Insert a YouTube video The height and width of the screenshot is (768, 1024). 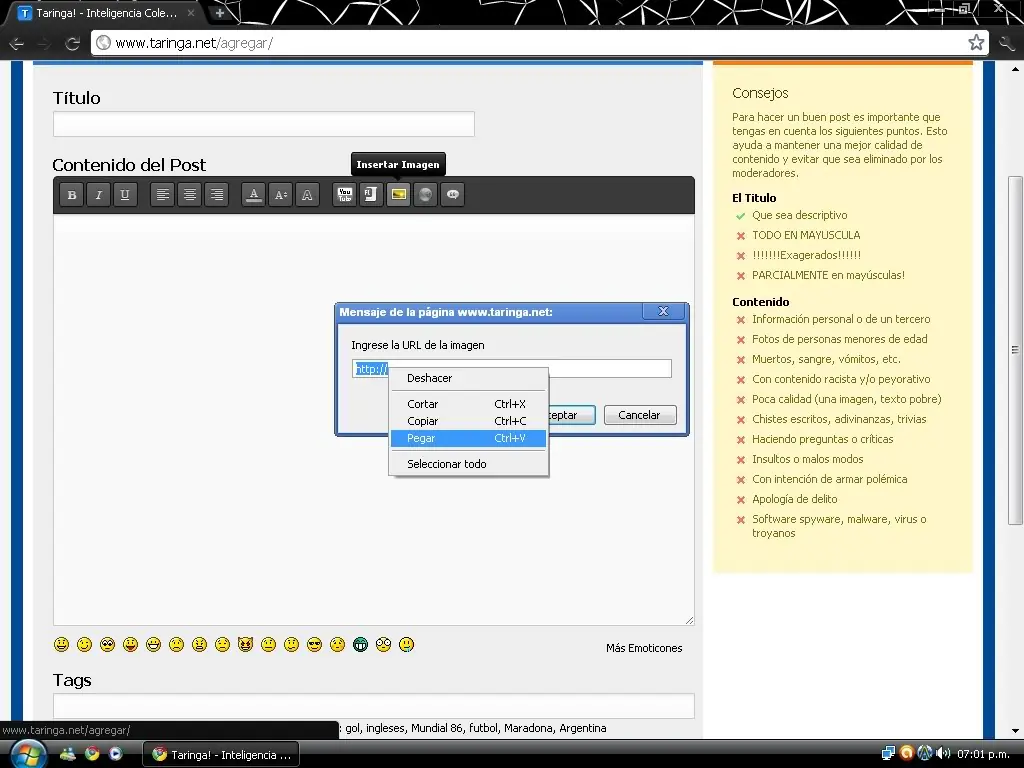[x=345, y=195]
